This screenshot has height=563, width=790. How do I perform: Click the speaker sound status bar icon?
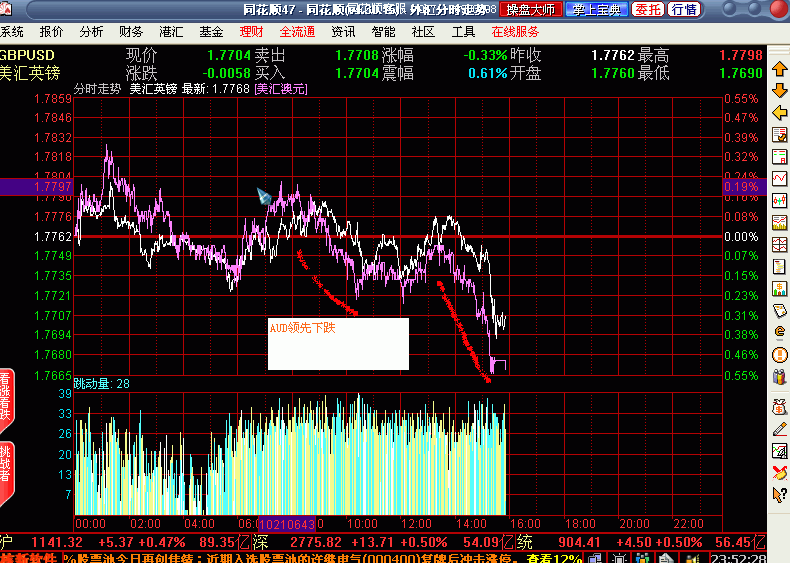click(x=695, y=558)
